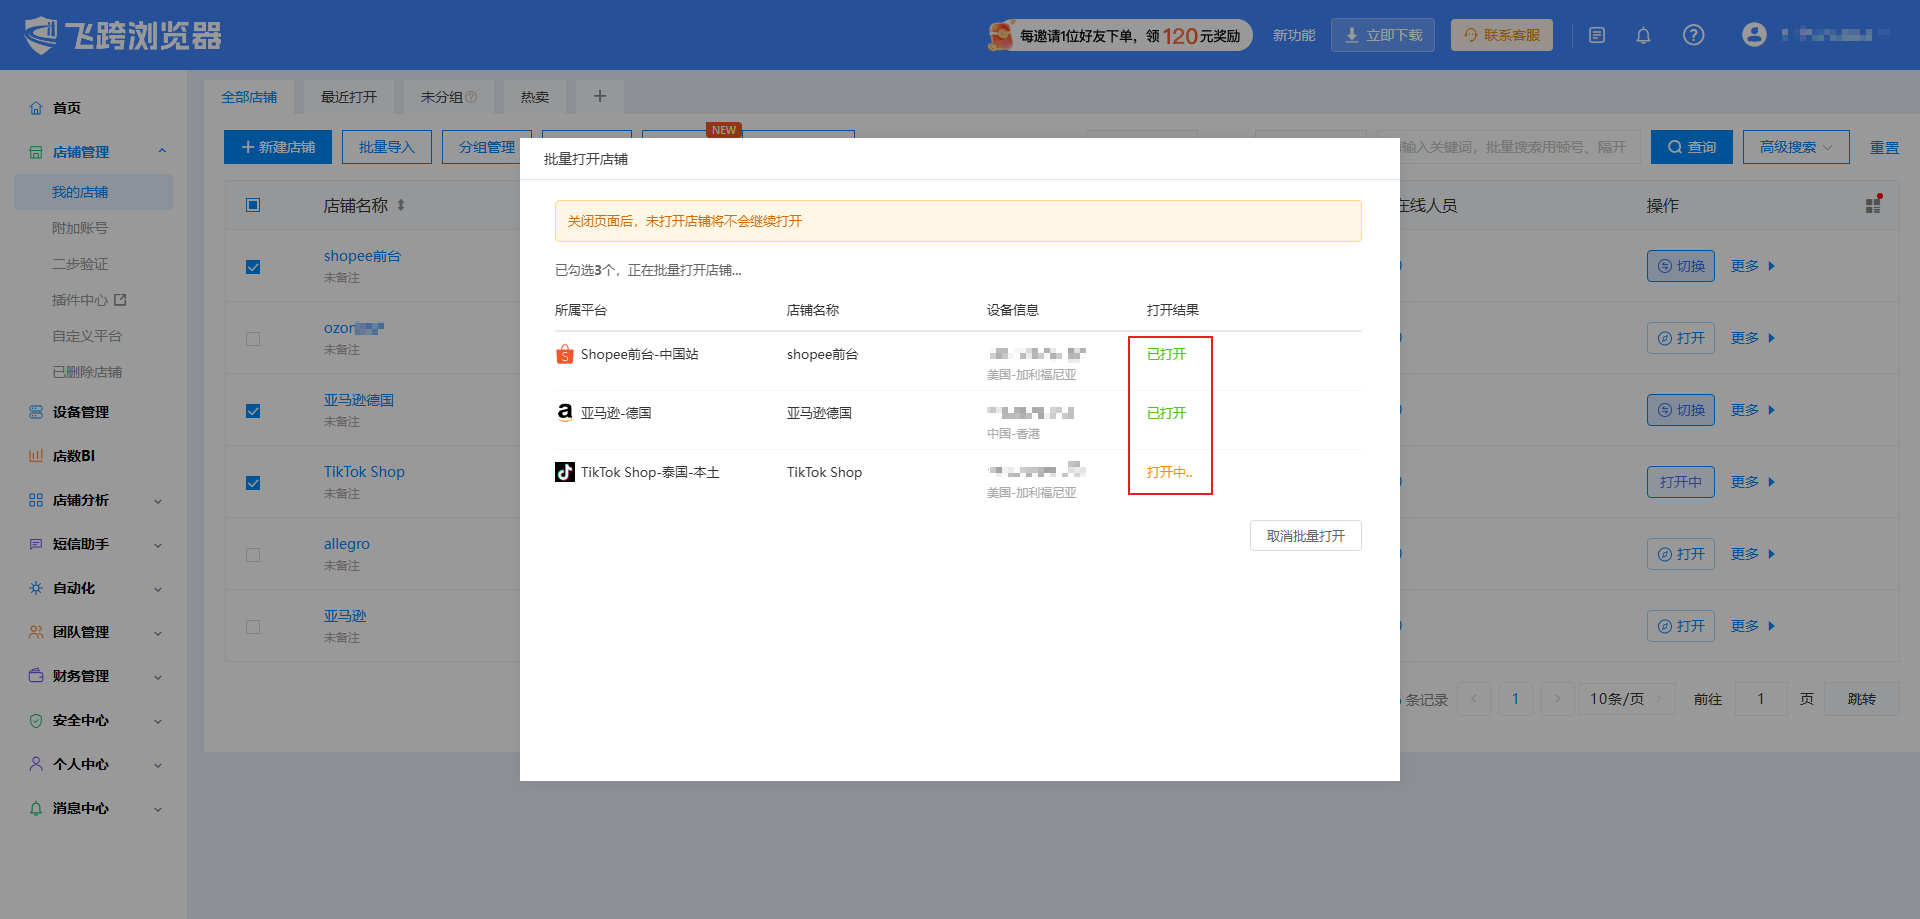
Task: Expand the 团队管理 menu chevron
Action: coord(158,633)
